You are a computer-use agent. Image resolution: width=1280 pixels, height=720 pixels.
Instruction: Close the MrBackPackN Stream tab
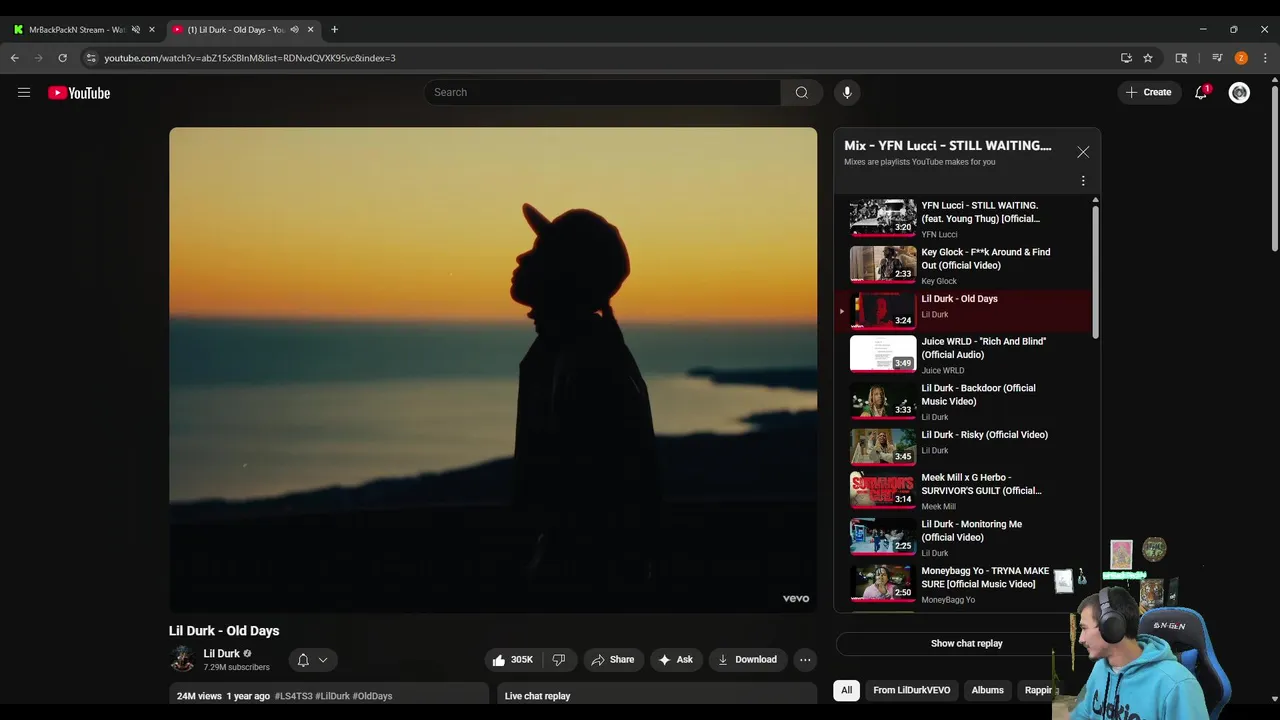[x=152, y=30]
